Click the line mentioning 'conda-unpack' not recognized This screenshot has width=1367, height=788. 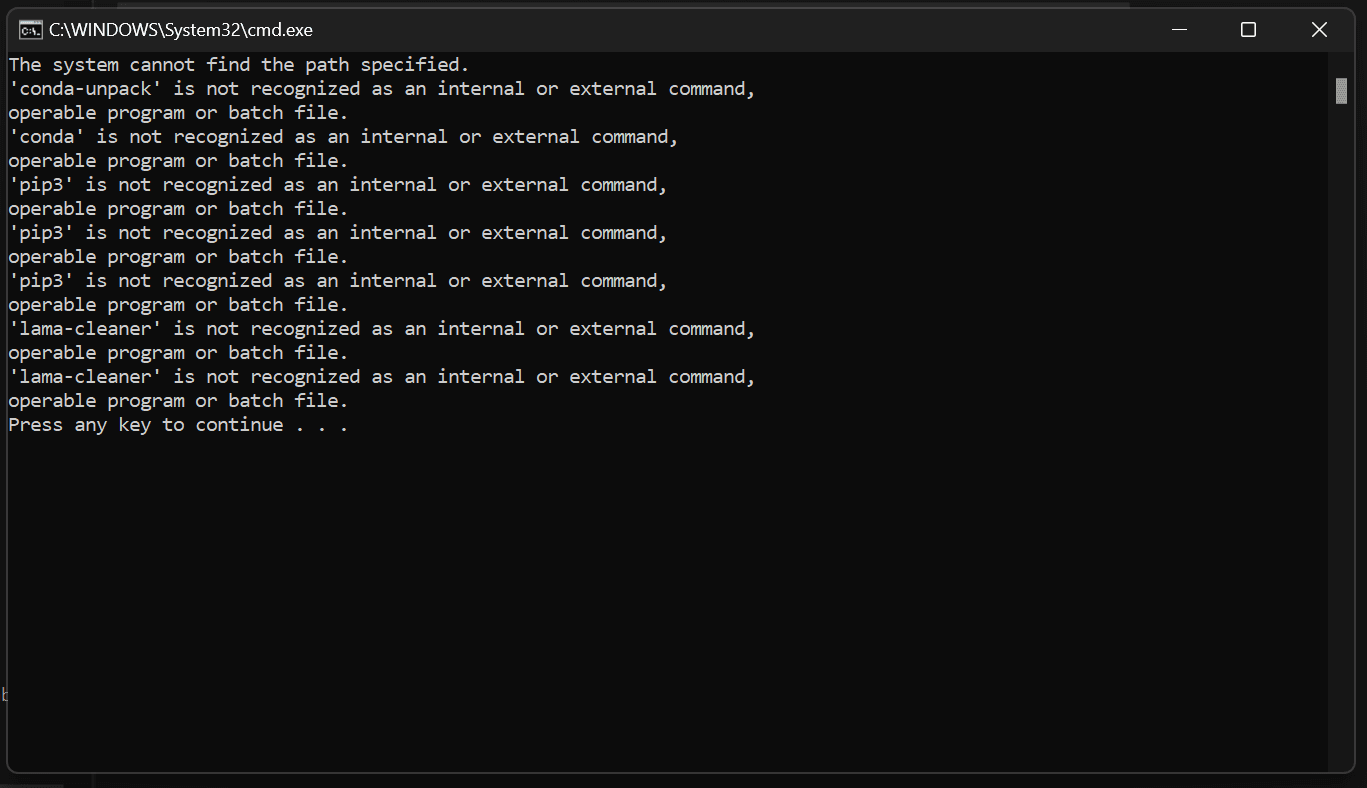click(382, 89)
